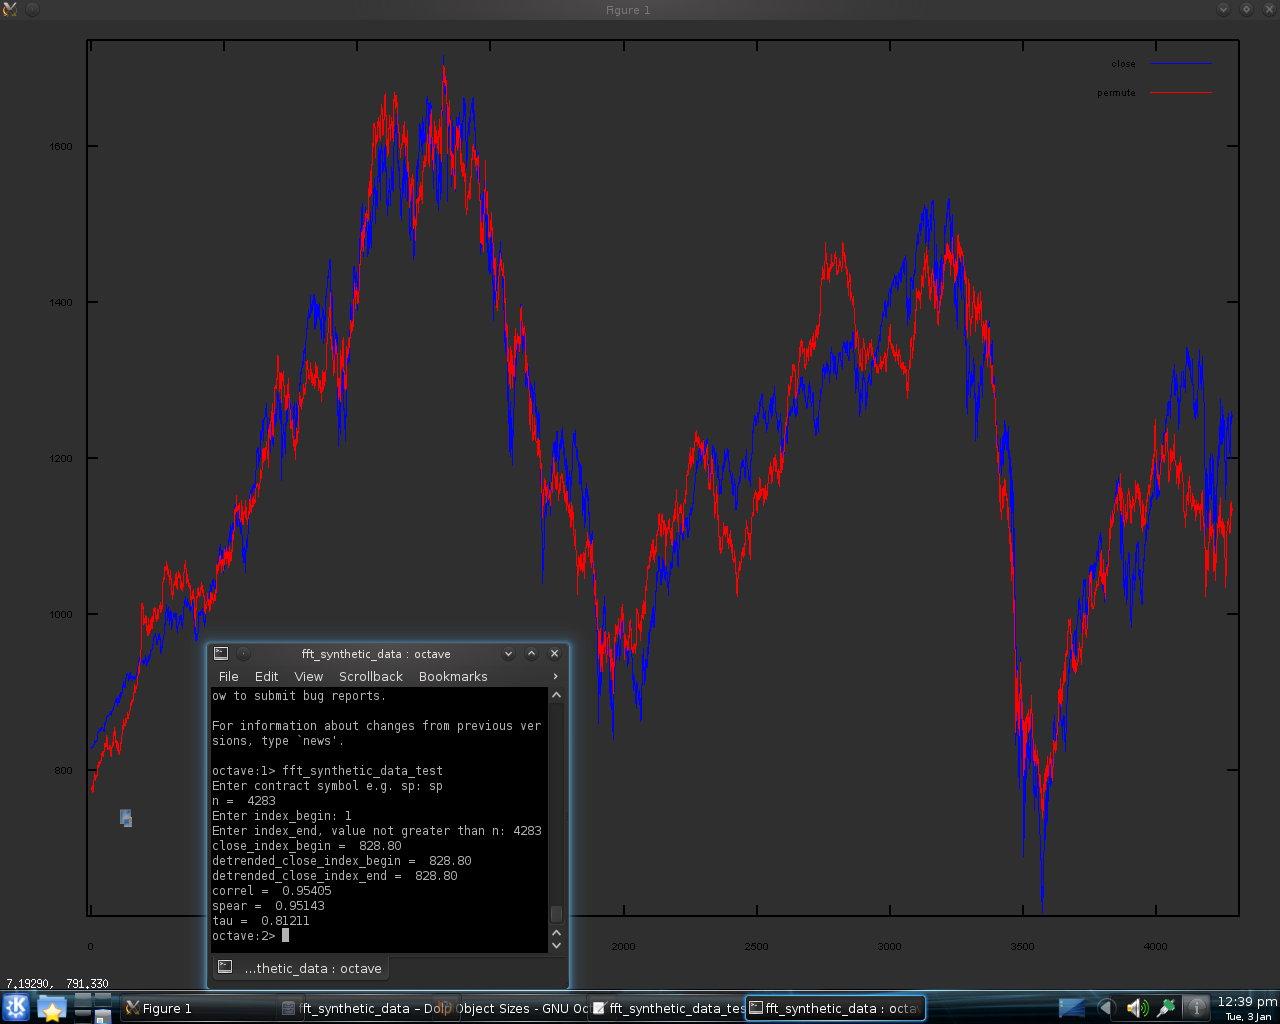Expand the Konsole menu bar overflow arrow
The image size is (1280, 1024).
click(x=556, y=677)
